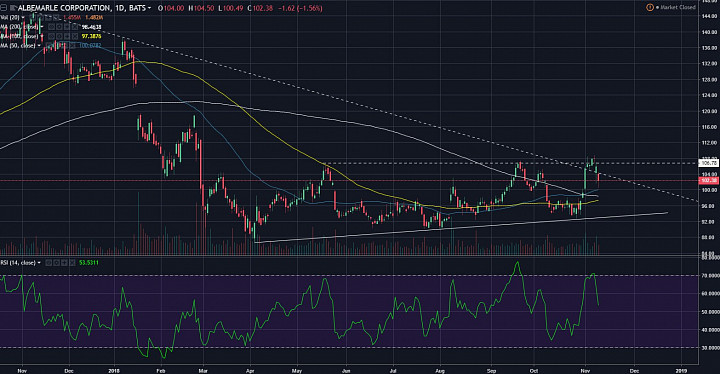Image resolution: width=720 pixels, height=374 pixels.
Task: Open the ALBEMARLE CORPORATION symbol title dropdown arrow
Action: 149,8
